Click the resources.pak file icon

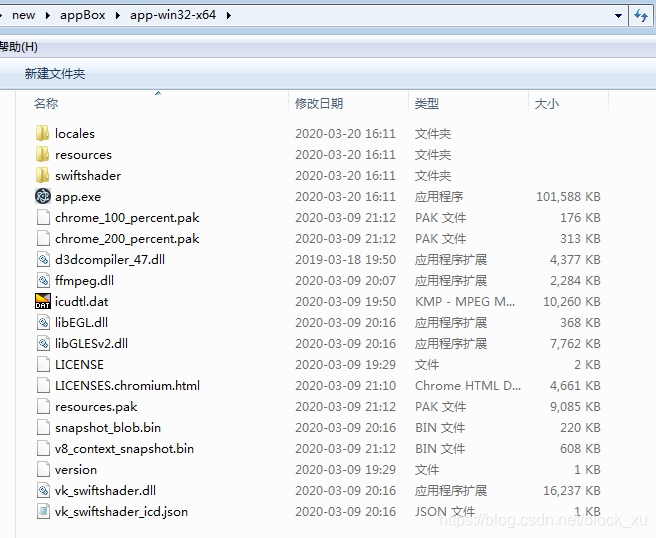click(x=43, y=406)
